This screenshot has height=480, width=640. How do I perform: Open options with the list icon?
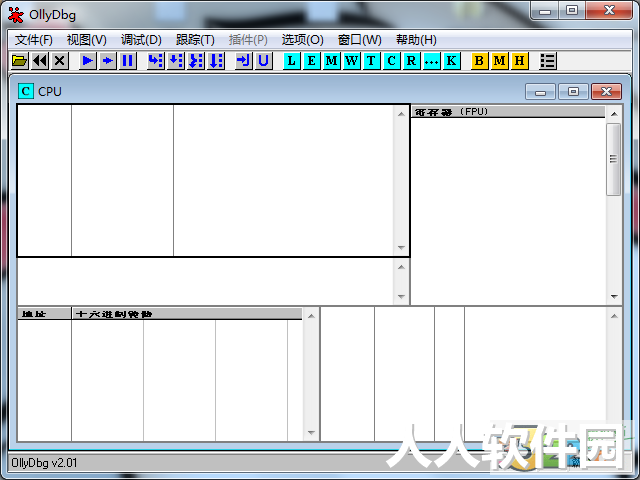point(548,61)
